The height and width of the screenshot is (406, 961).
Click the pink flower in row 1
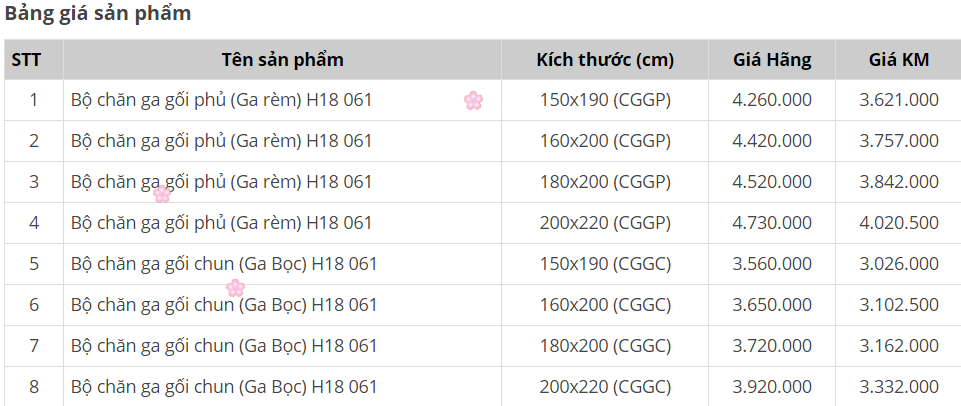tap(473, 100)
